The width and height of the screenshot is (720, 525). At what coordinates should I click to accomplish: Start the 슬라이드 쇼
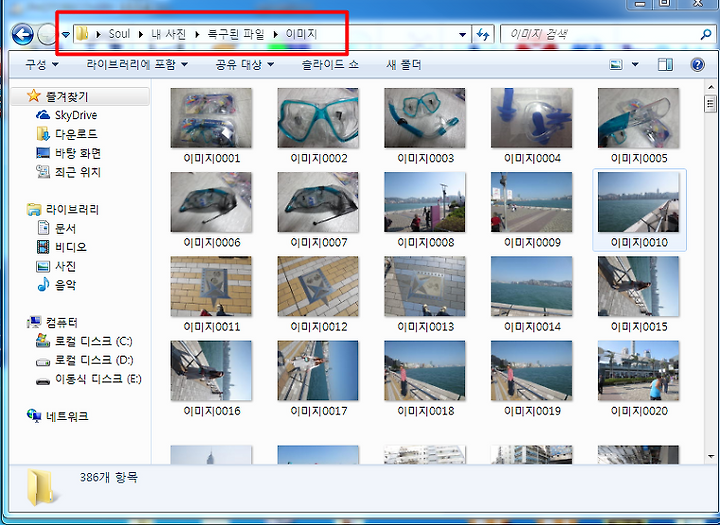click(x=330, y=64)
